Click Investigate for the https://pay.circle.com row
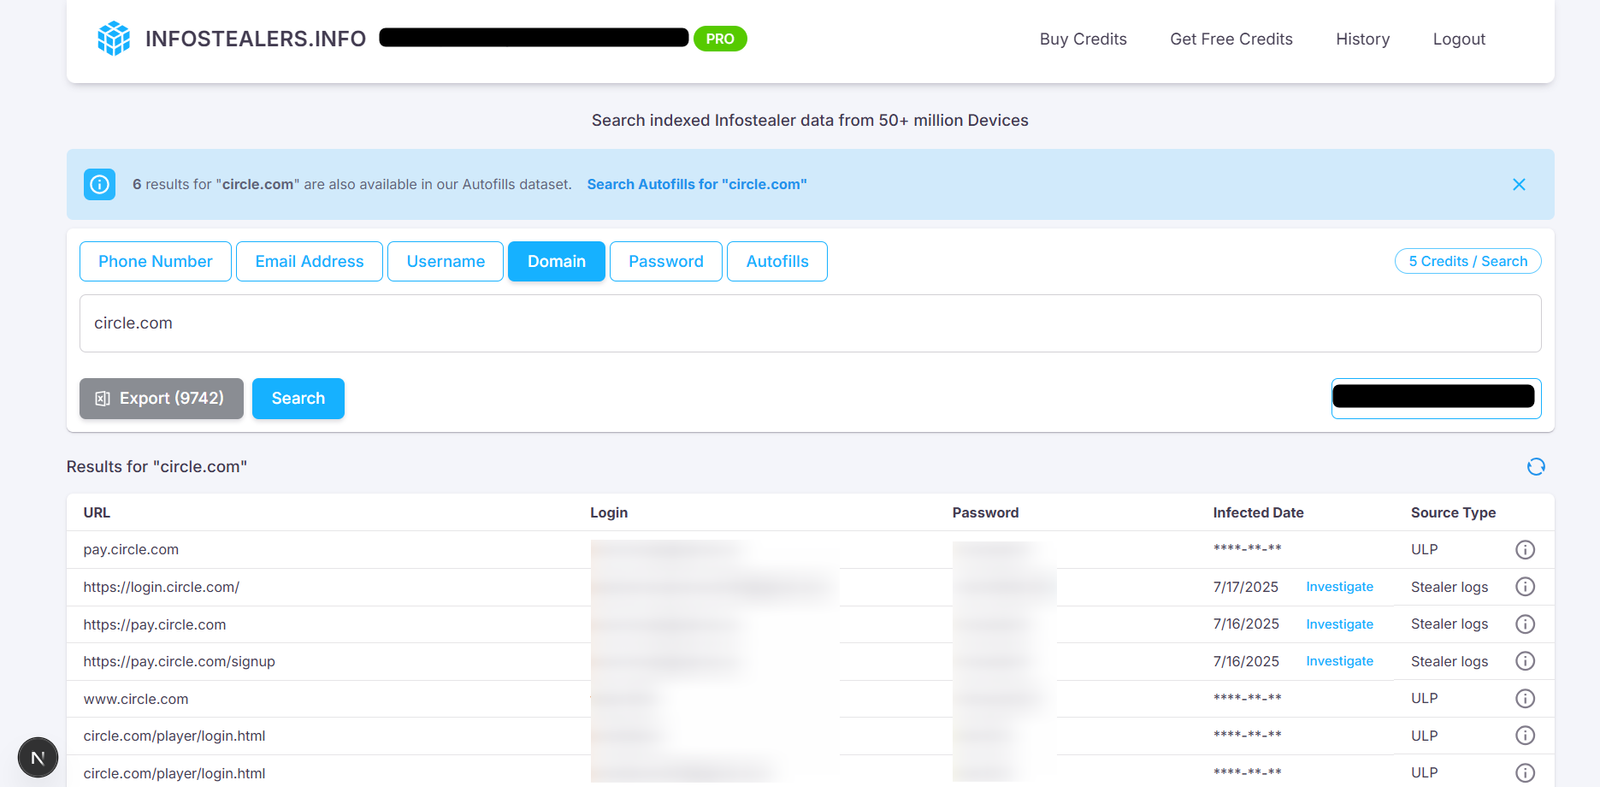 pyautogui.click(x=1340, y=624)
